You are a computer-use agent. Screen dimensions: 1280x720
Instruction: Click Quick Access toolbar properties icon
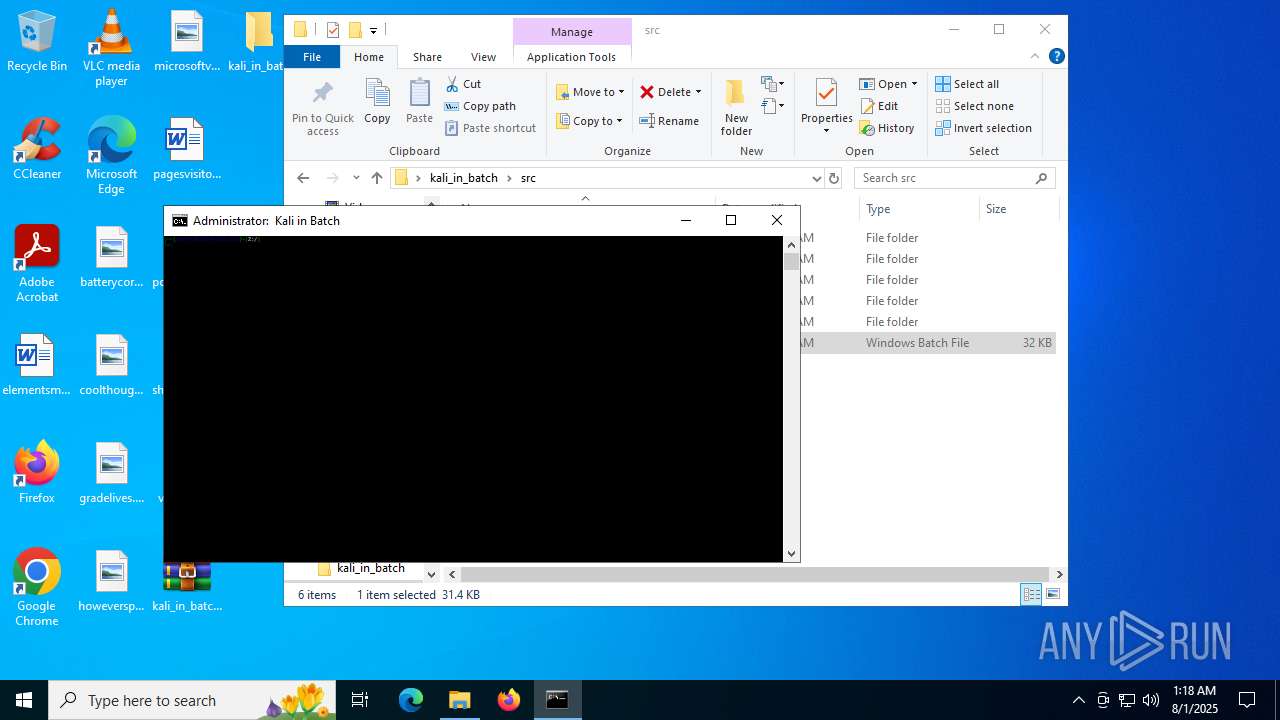point(333,30)
